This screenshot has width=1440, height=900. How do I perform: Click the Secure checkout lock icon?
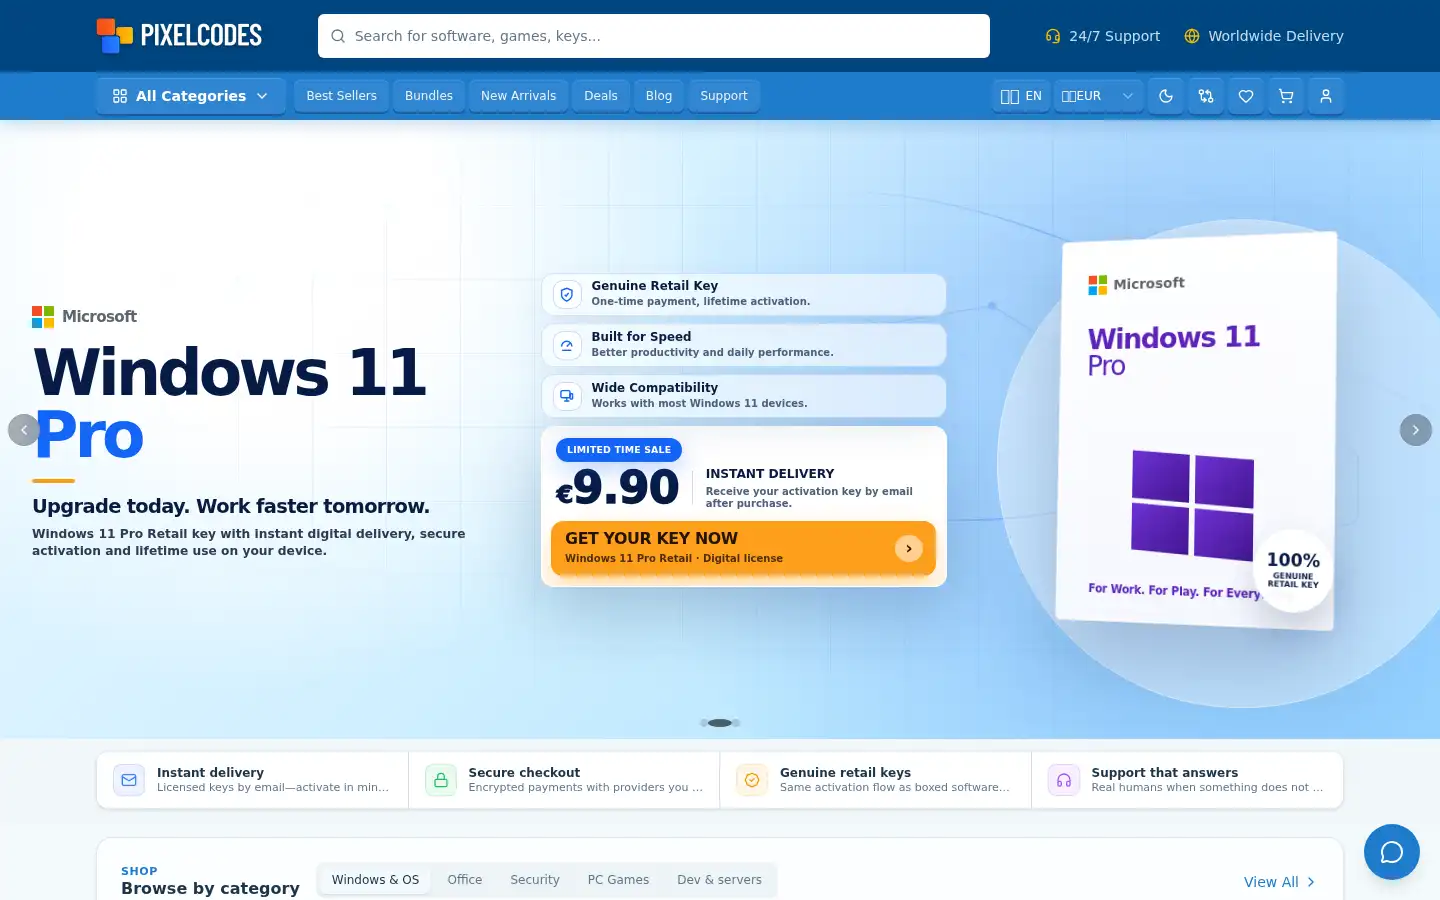[441, 780]
